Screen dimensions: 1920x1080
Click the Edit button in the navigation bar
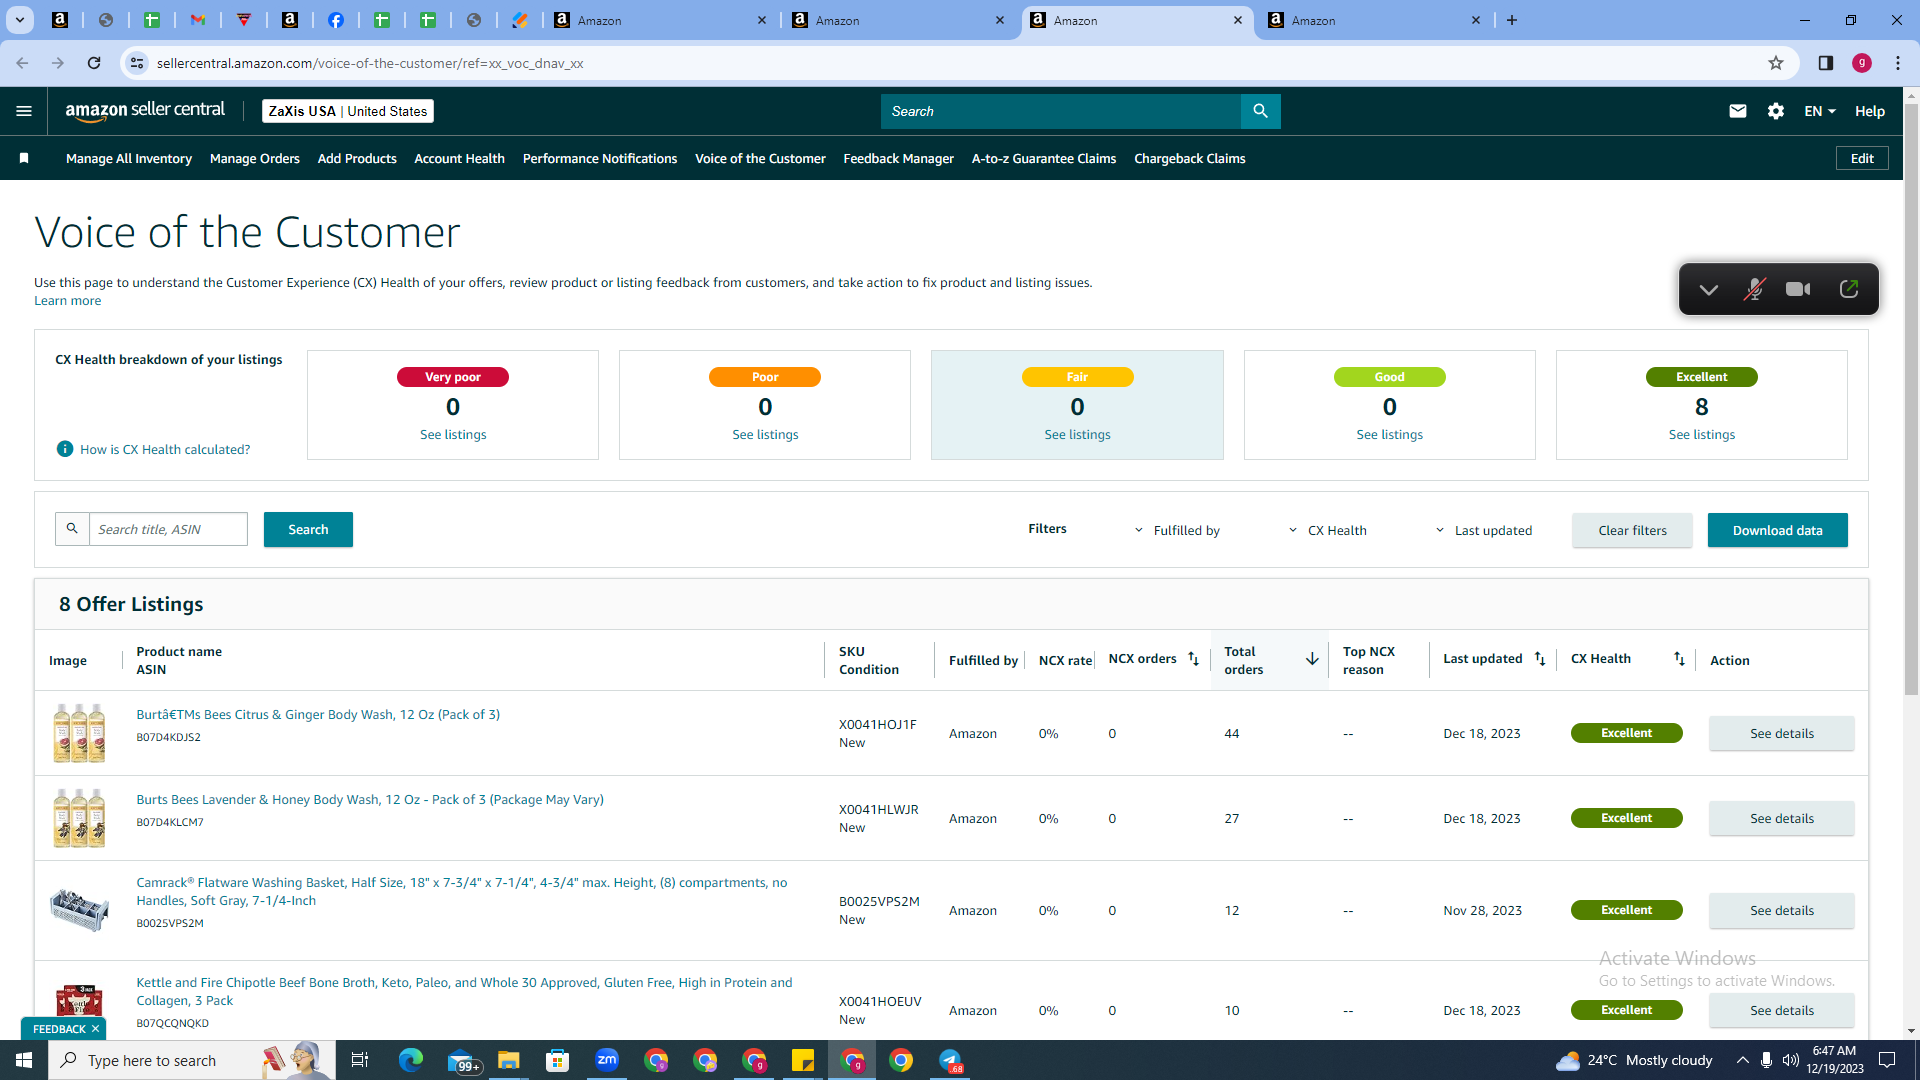[x=1862, y=158]
